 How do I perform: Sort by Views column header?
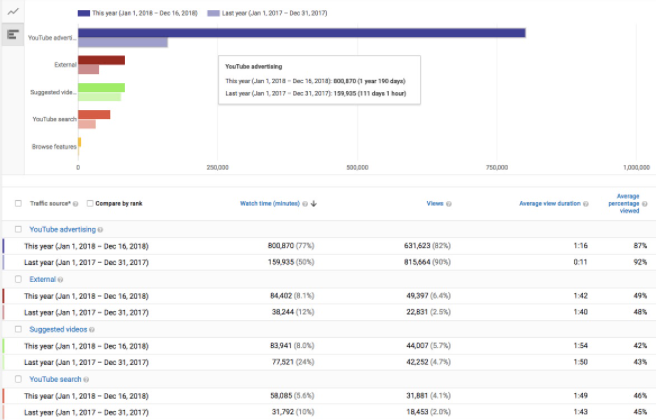click(x=435, y=203)
